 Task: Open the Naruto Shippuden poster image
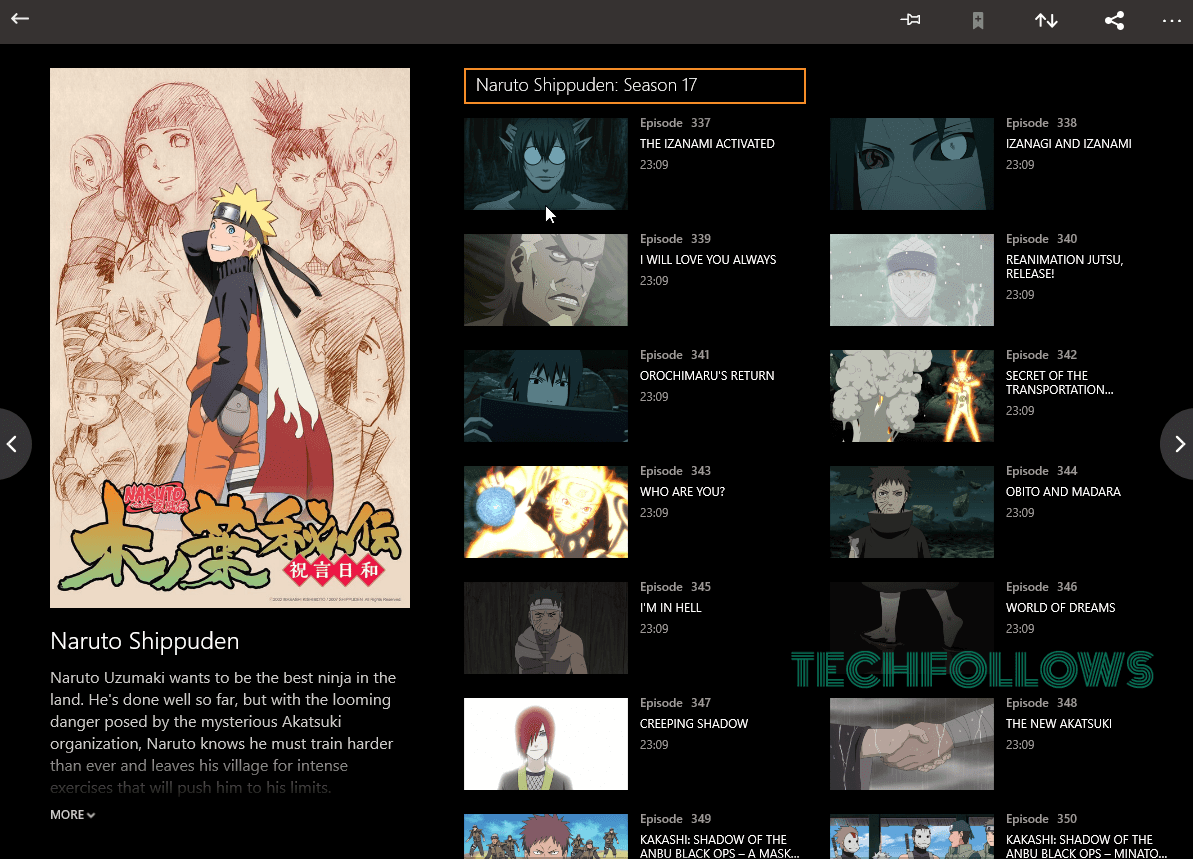click(x=230, y=338)
